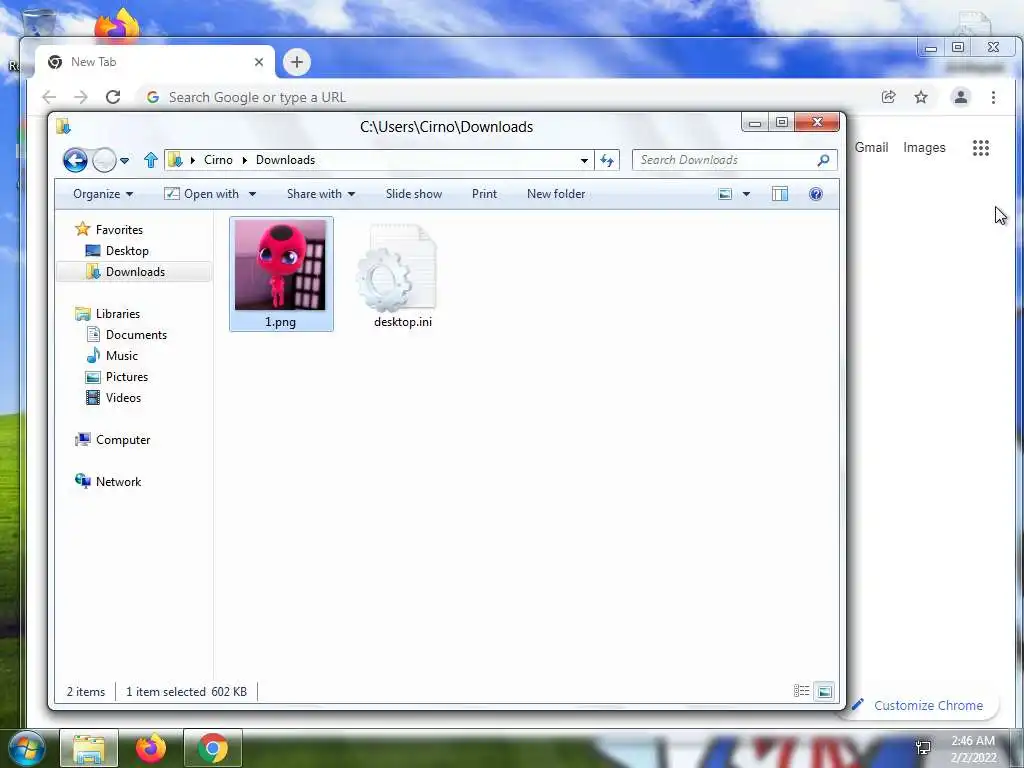The height and width of the screenshot is (768, 1024).
Task: Open Firefox from the taskbar
Action: (151, 748)
